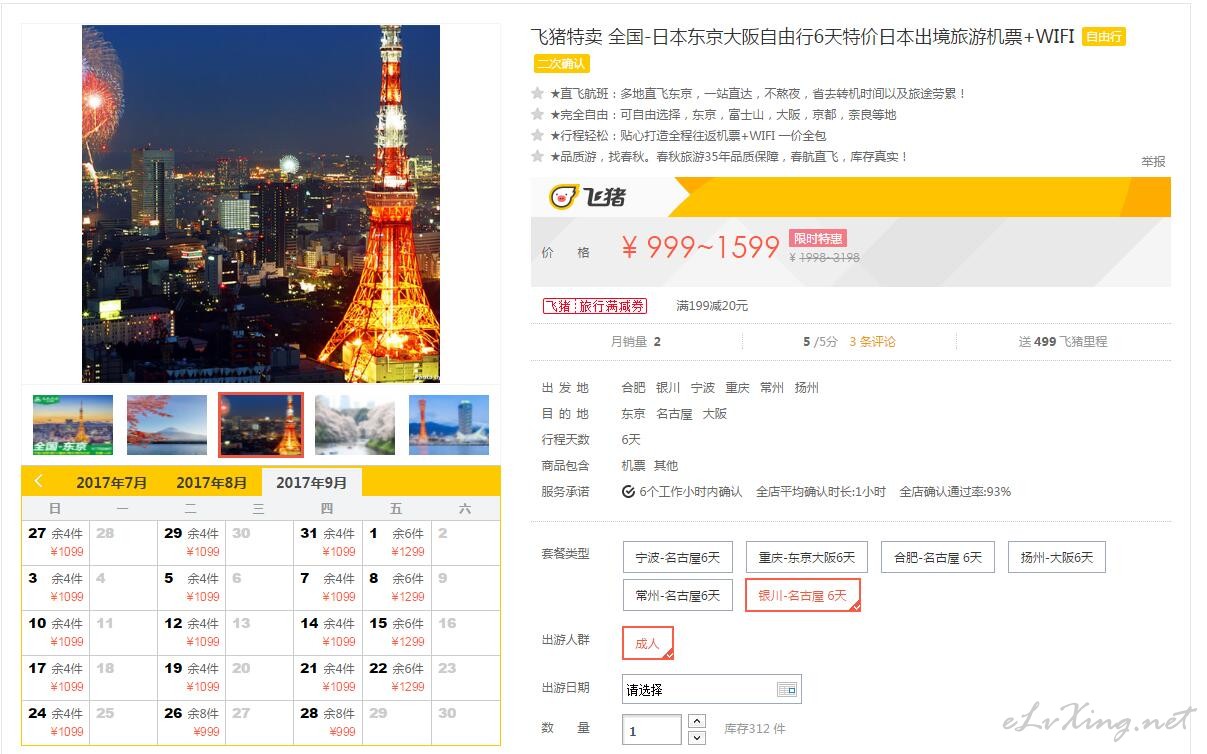The width and height of the screenshot is (1207, 754).
Task: Pick calendar date 17 priced ¥1099
Action: [56, 678]
